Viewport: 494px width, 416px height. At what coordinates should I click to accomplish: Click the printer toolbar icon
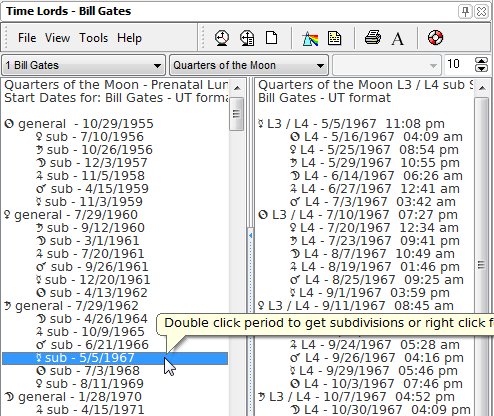373,37
